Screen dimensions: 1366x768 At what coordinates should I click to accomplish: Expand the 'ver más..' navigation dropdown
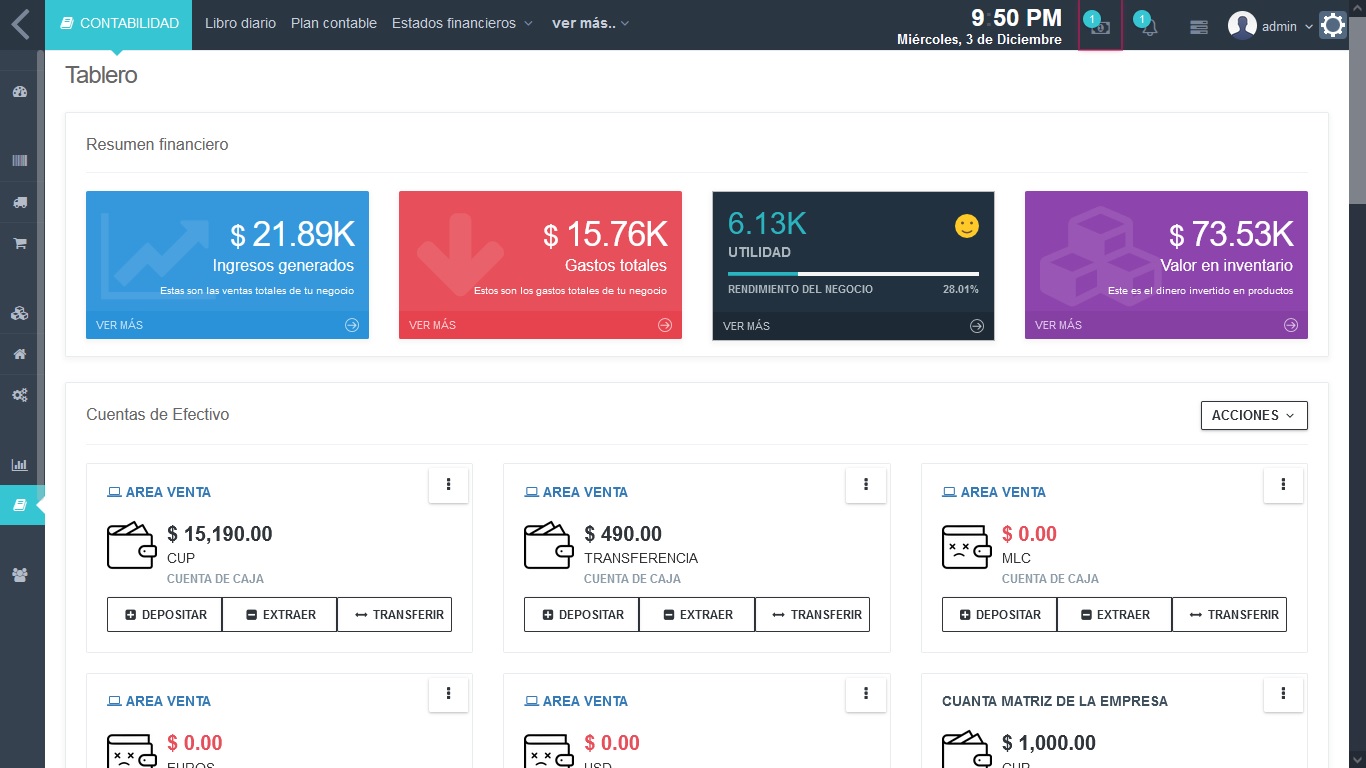(x=590, y=23)
